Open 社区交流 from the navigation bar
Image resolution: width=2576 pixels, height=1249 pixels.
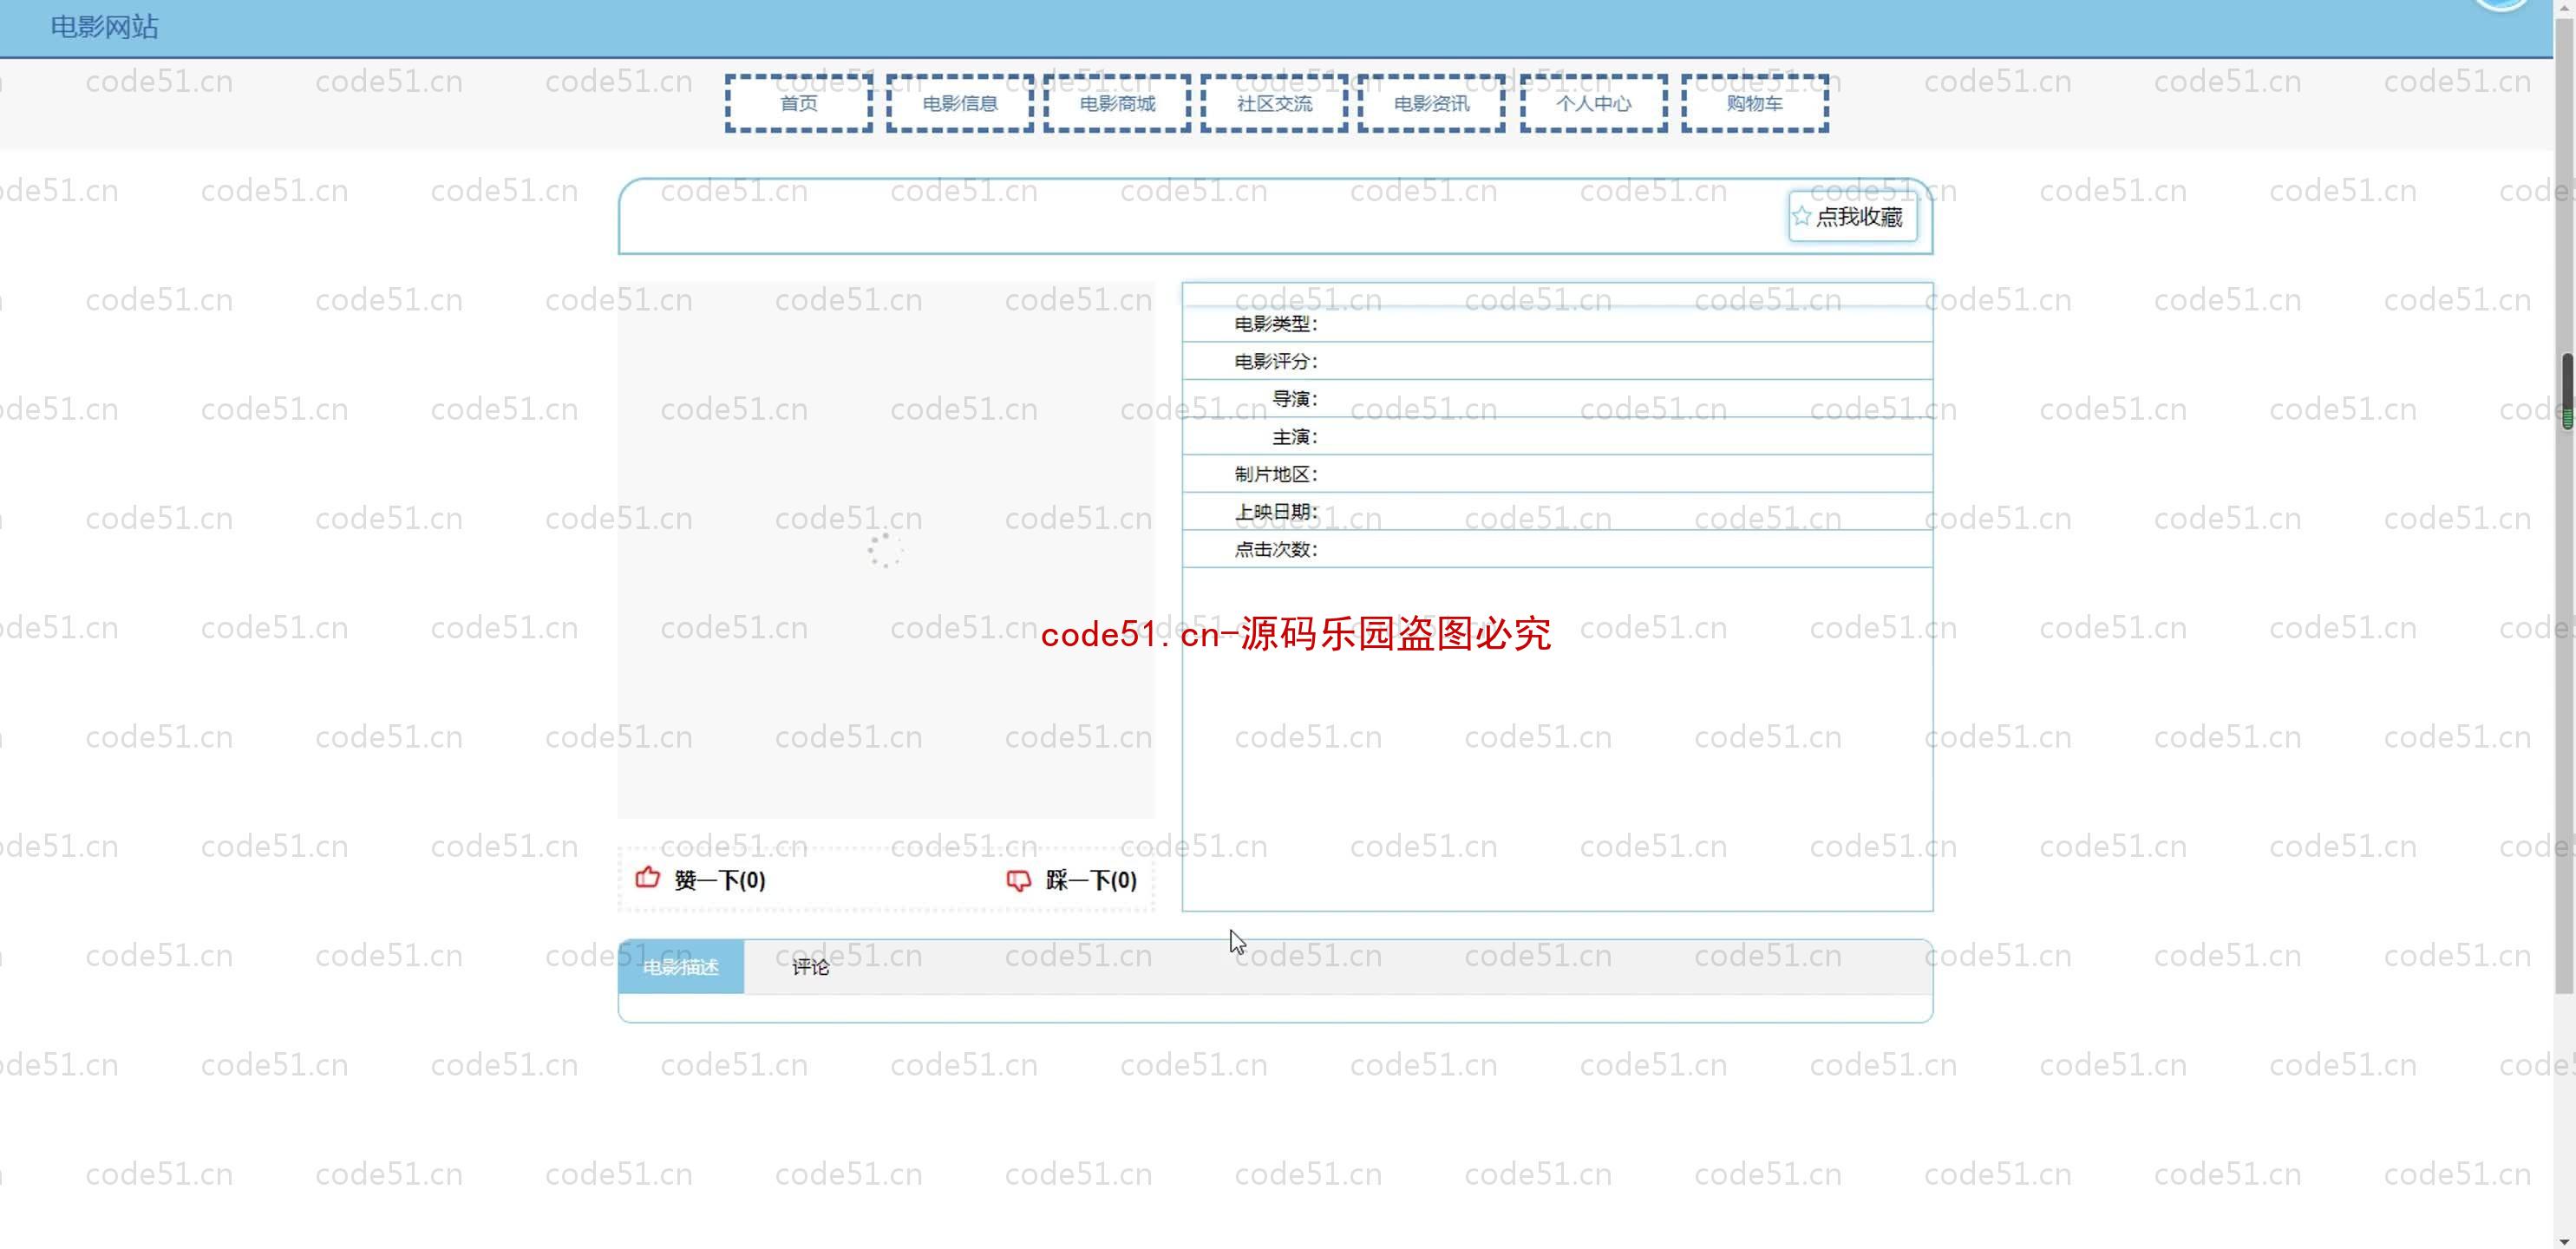1274,103
